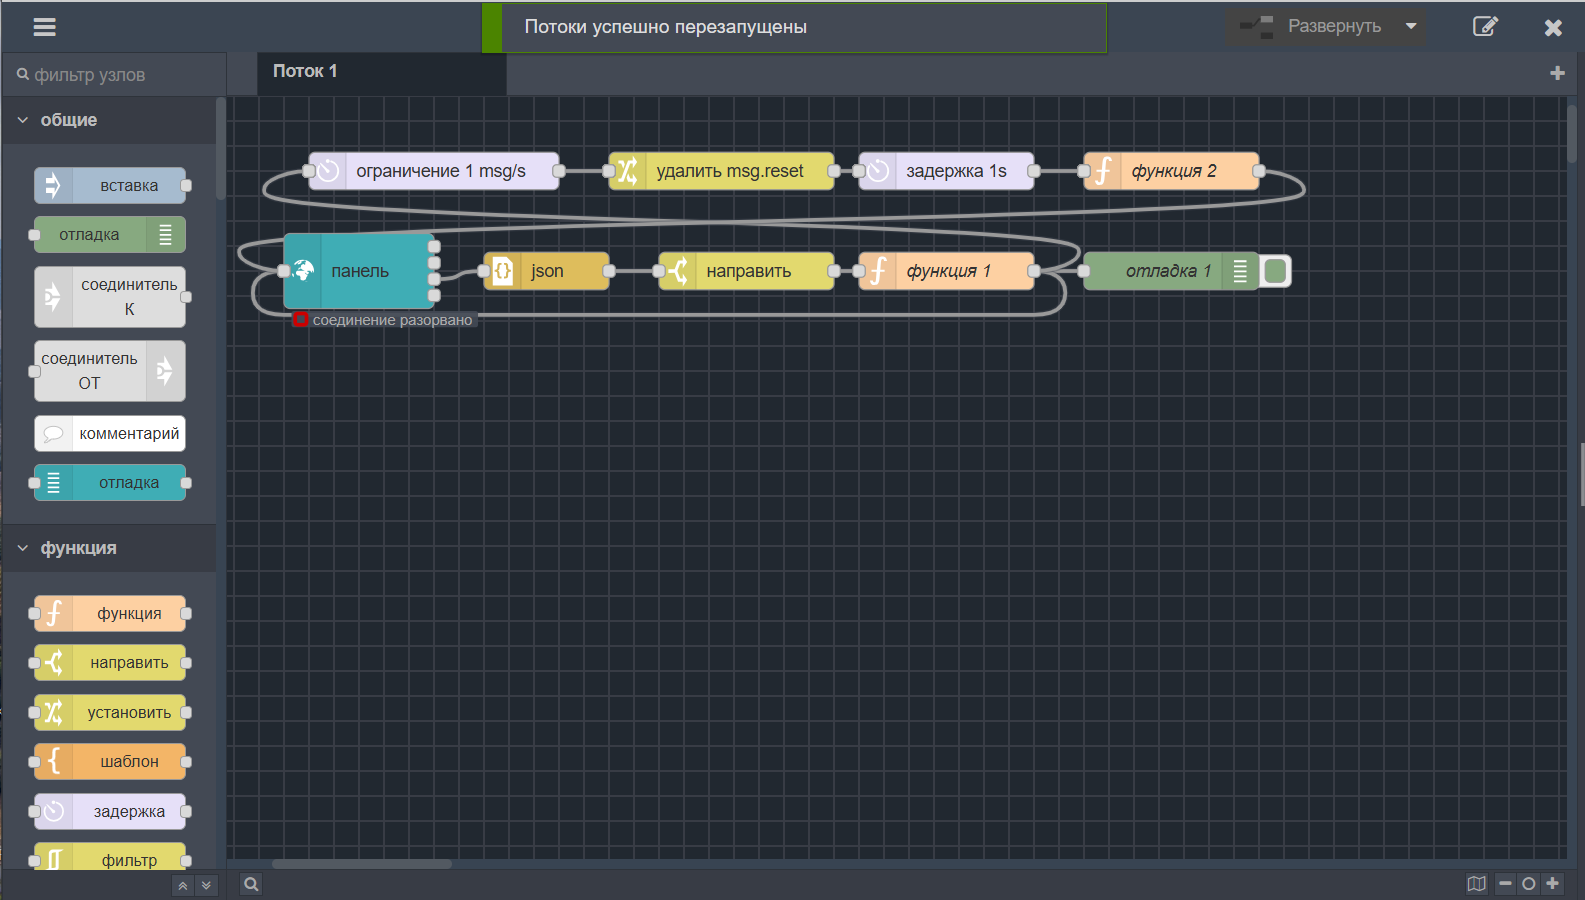Screen dimensions: 1585x900
Task: Open the canvas search magnifier icon
Action: click(251, 884)
